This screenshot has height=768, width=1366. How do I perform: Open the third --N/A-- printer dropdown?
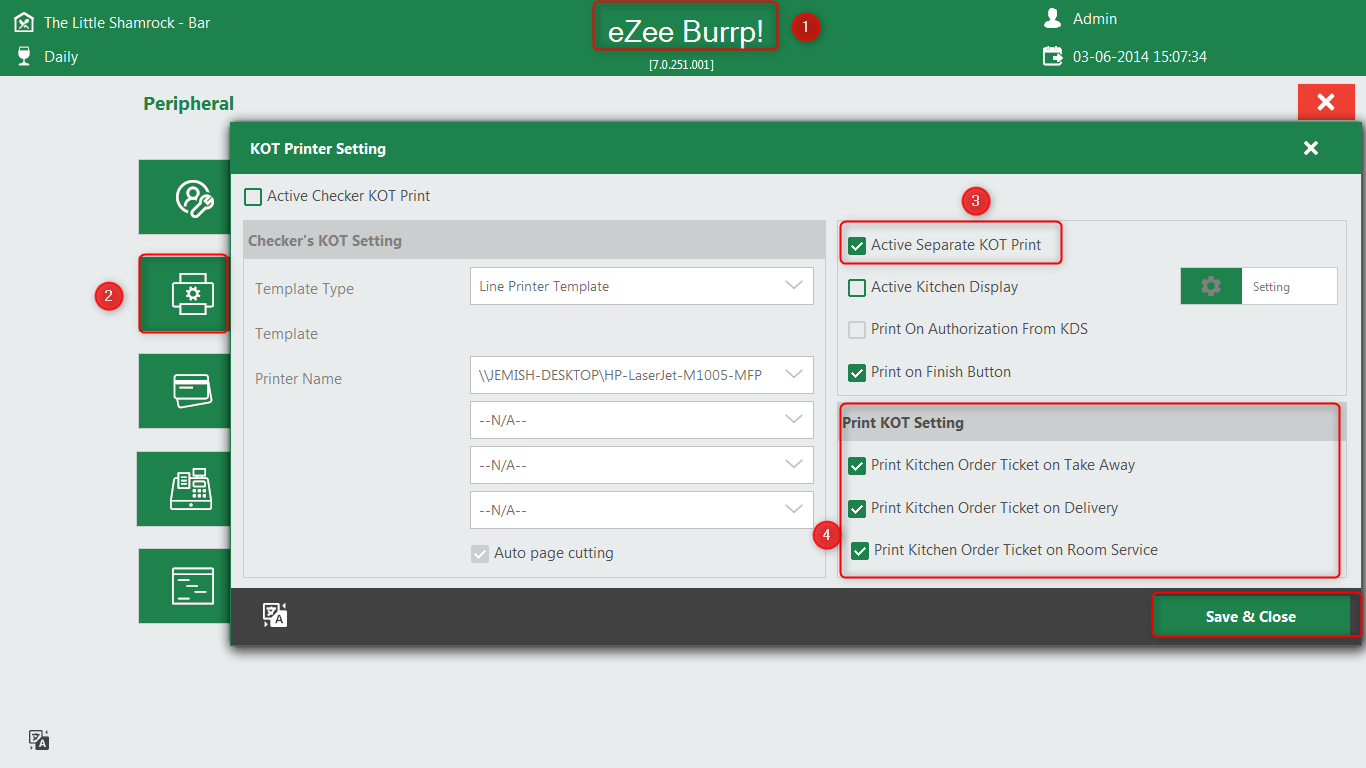641,510
